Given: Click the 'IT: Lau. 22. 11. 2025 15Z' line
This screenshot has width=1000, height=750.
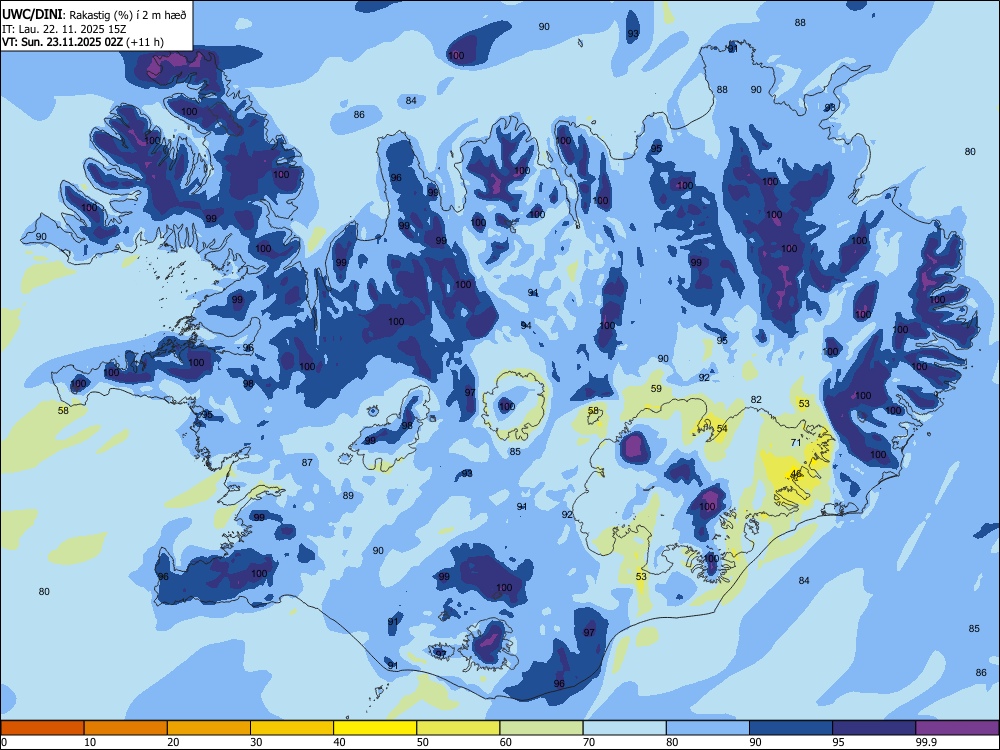Looking at the screenshot, I should coord(64,29).
